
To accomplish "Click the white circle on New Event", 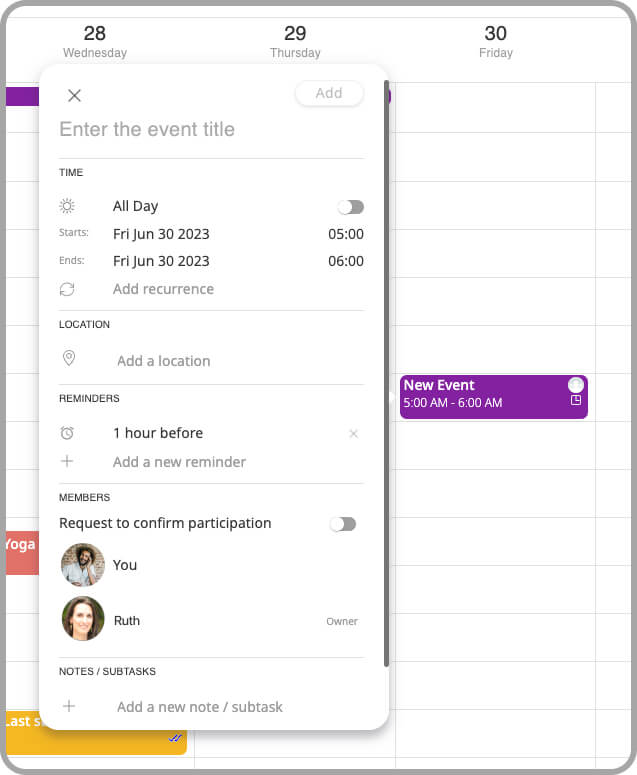I will pyautogui.click(x=575, y=385).
